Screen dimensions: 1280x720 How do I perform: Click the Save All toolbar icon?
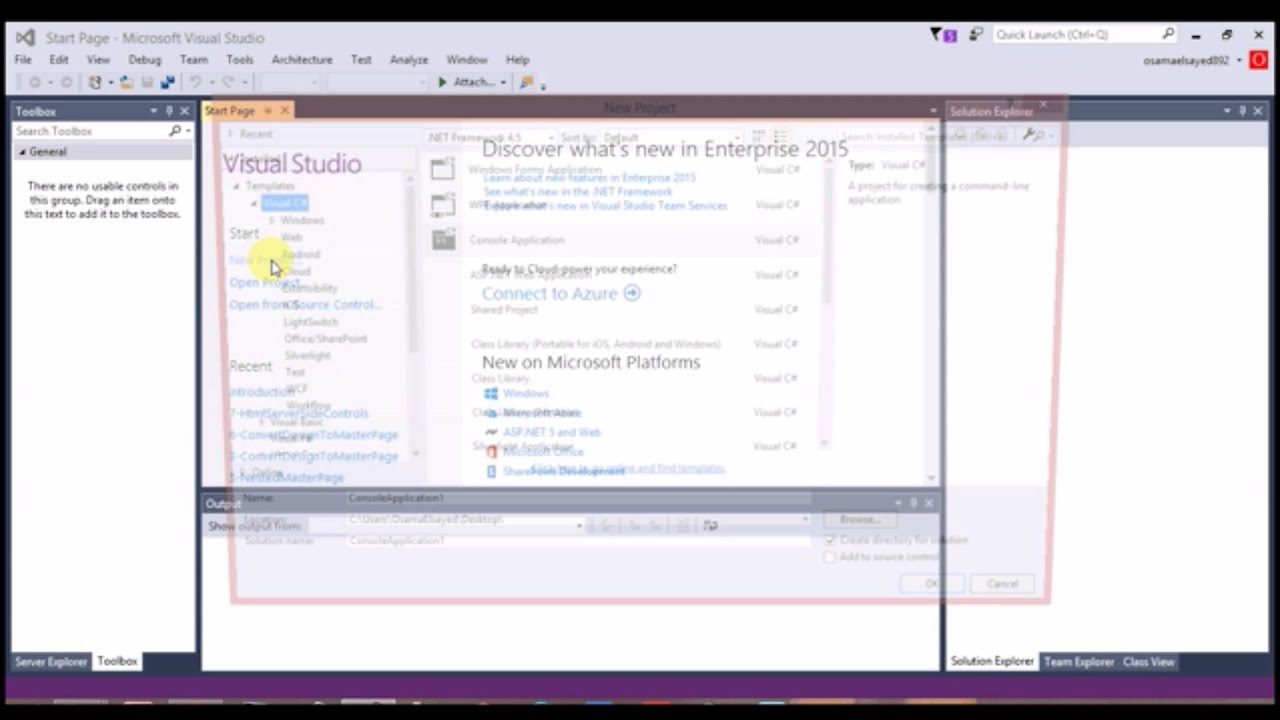pyautogui.click(x=167, y=82)
